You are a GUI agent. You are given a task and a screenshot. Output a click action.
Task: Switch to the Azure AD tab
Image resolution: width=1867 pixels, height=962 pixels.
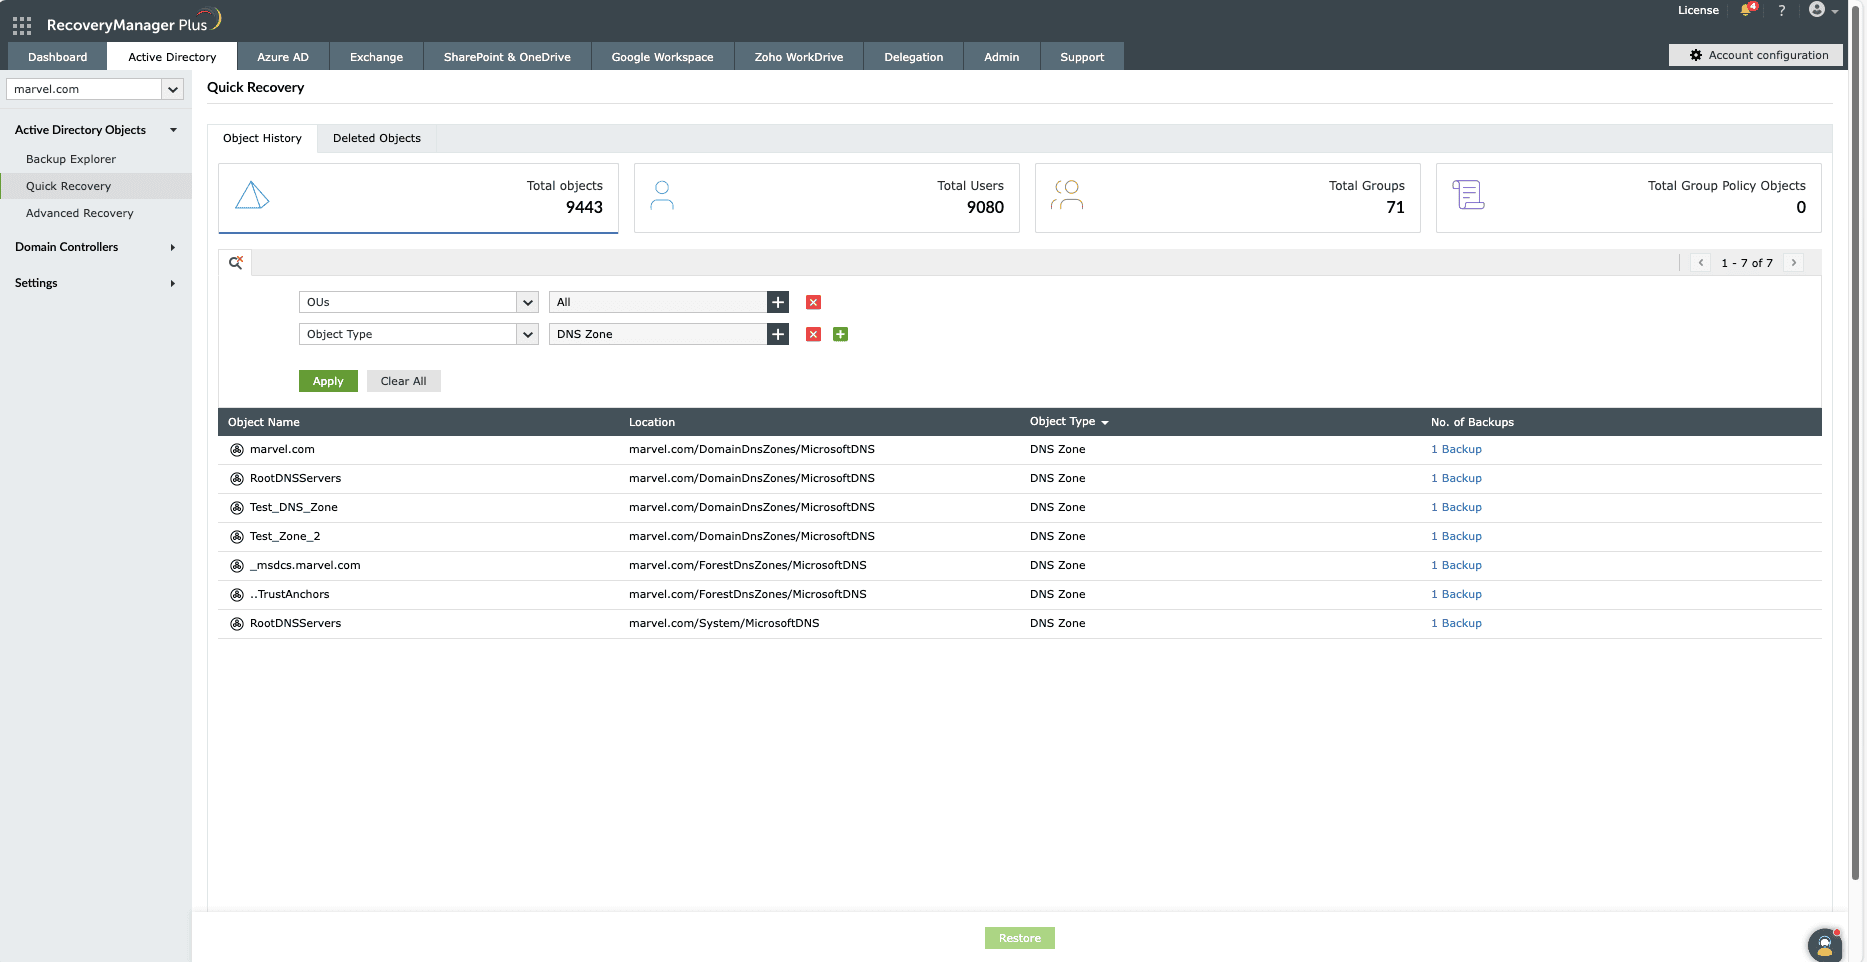[x=283, y=57]
